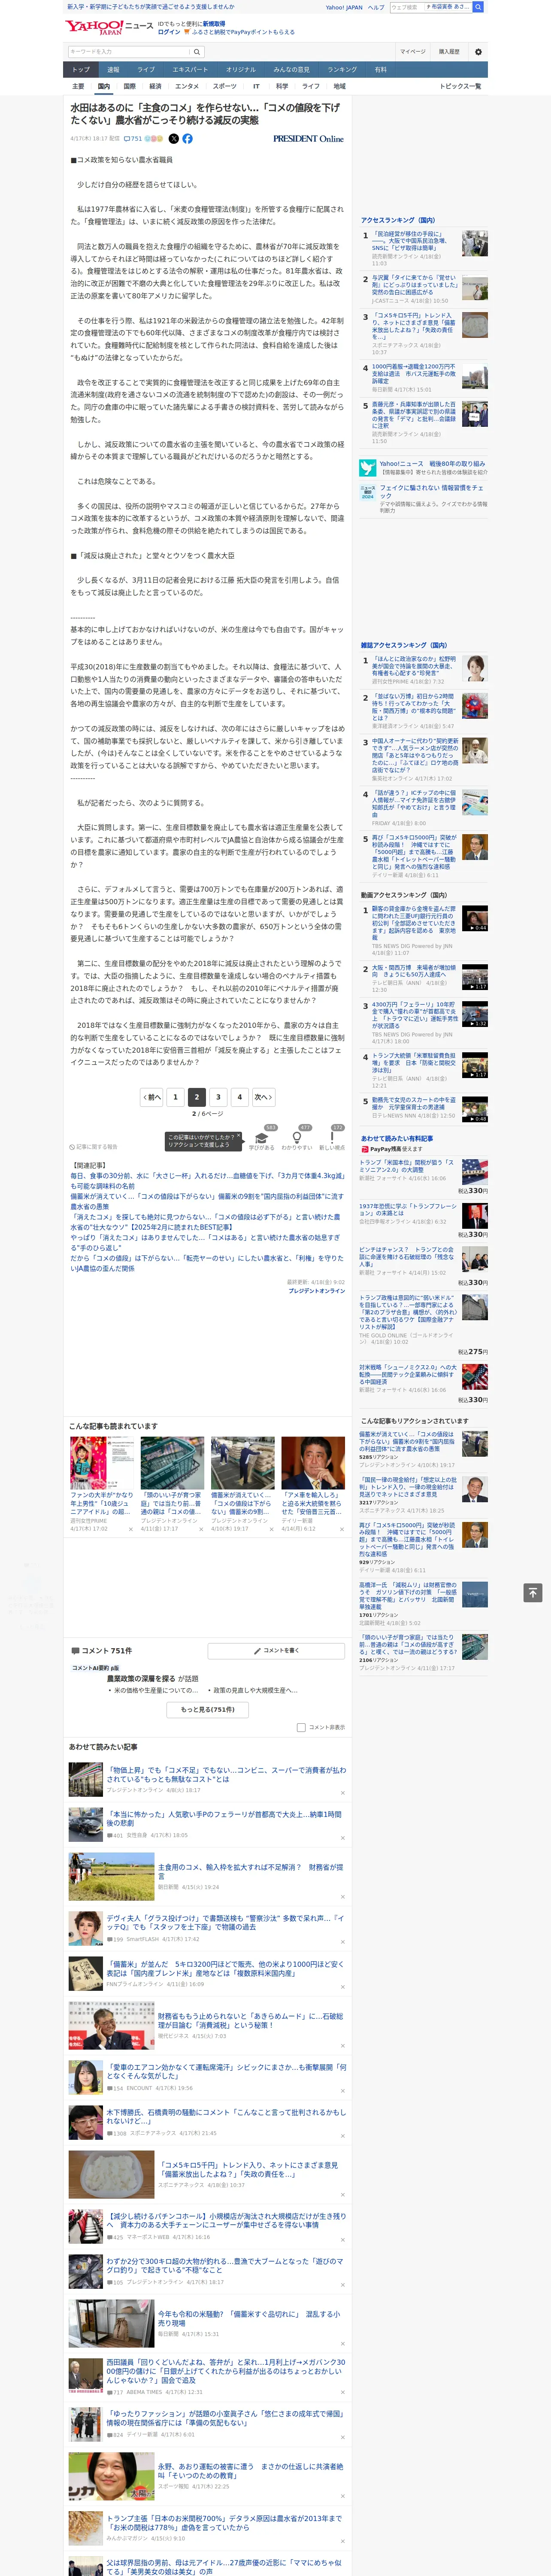This screenshot has height=2576, width=551.
Task: Select the みんなの意見 tab
Action: (291, 70)
